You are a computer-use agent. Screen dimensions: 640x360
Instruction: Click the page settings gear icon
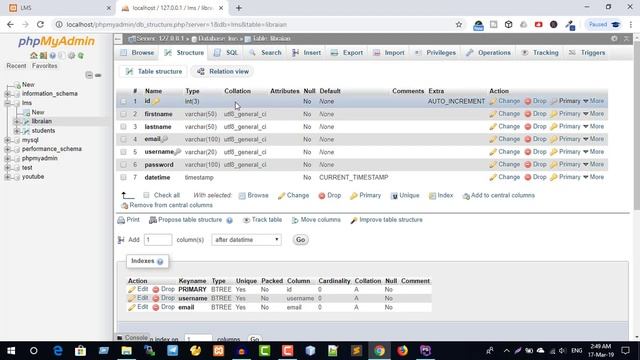[614, 38]
